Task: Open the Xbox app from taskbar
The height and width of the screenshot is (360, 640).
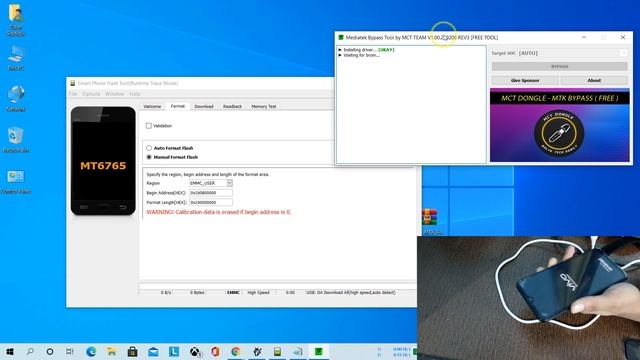Action: click(x=195, y=351)
